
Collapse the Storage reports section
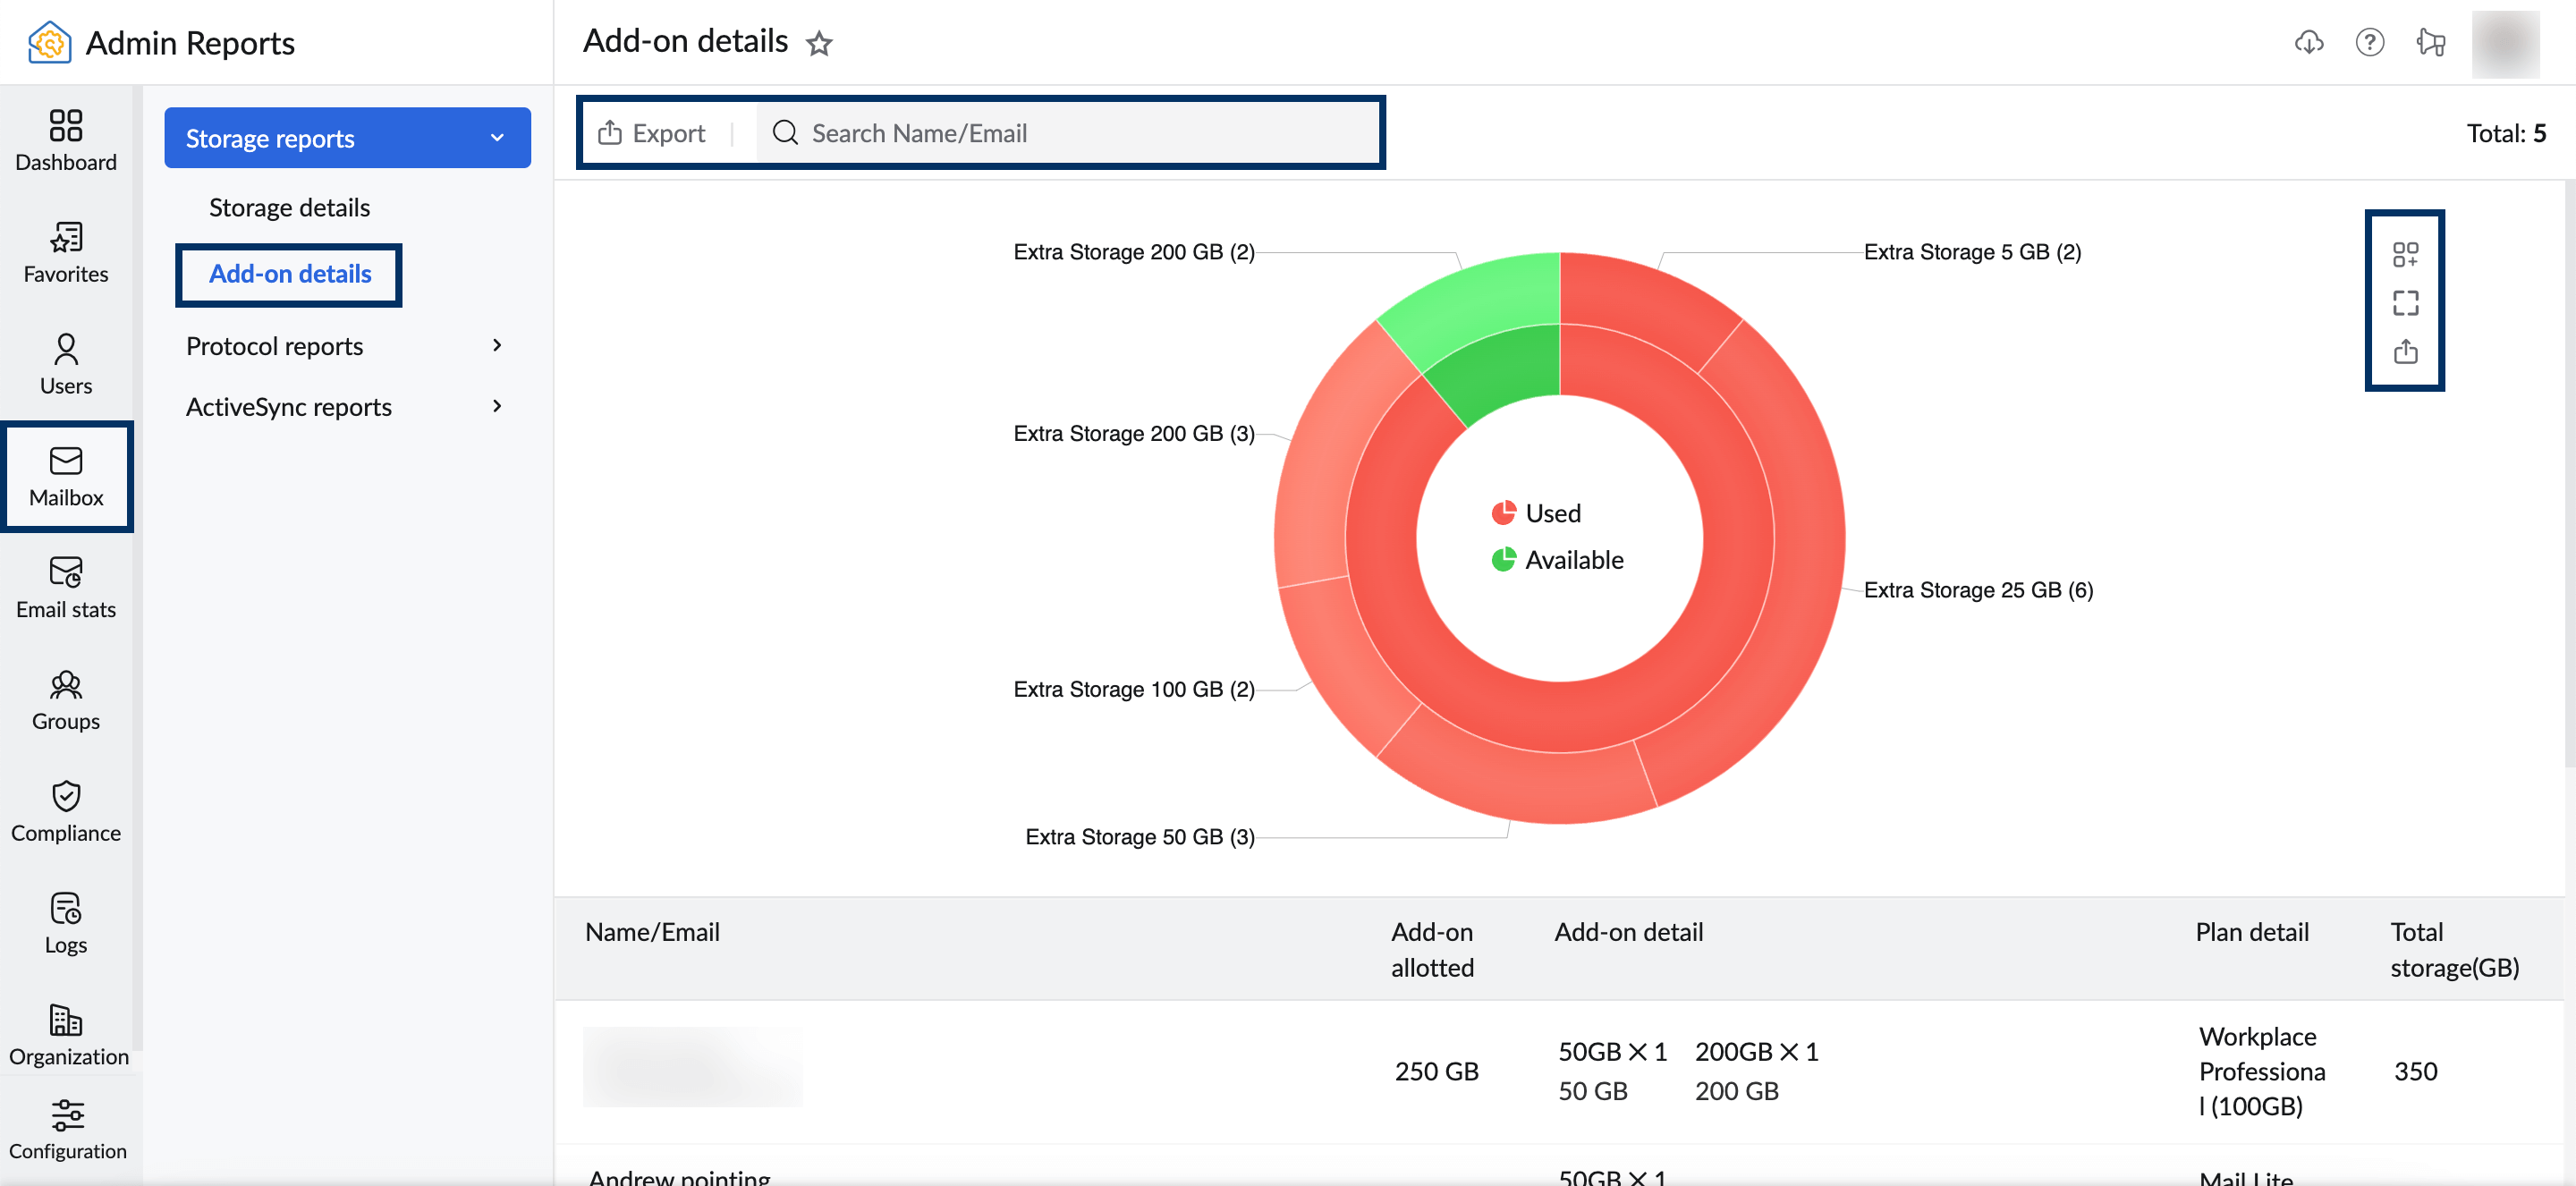point(497,137)
